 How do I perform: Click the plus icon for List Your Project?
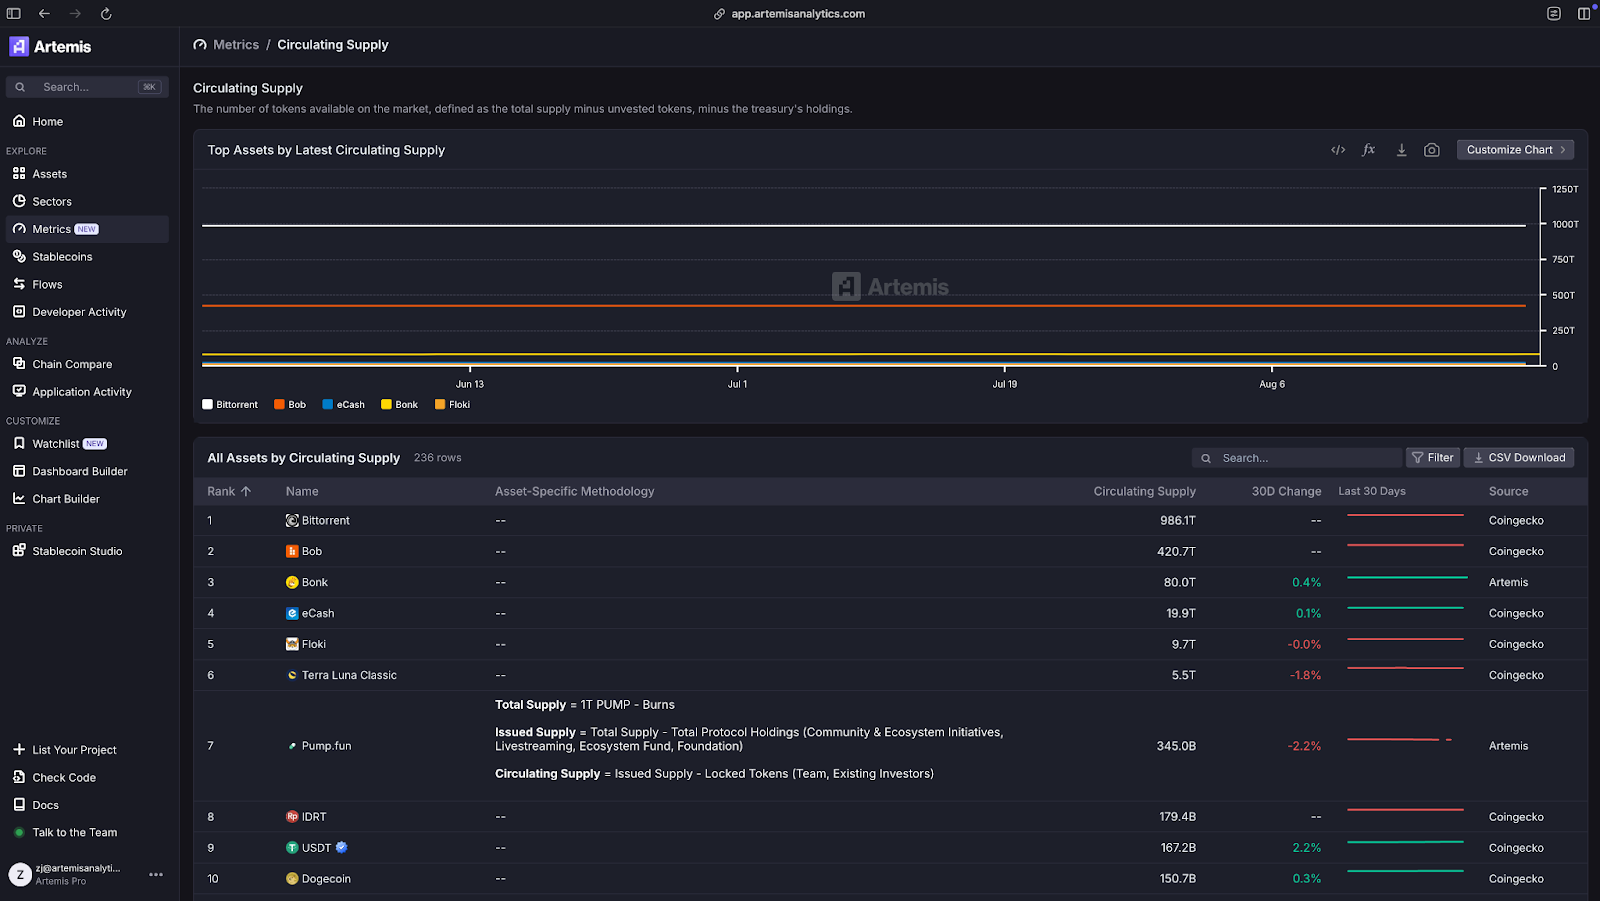[x=19, y=749]
